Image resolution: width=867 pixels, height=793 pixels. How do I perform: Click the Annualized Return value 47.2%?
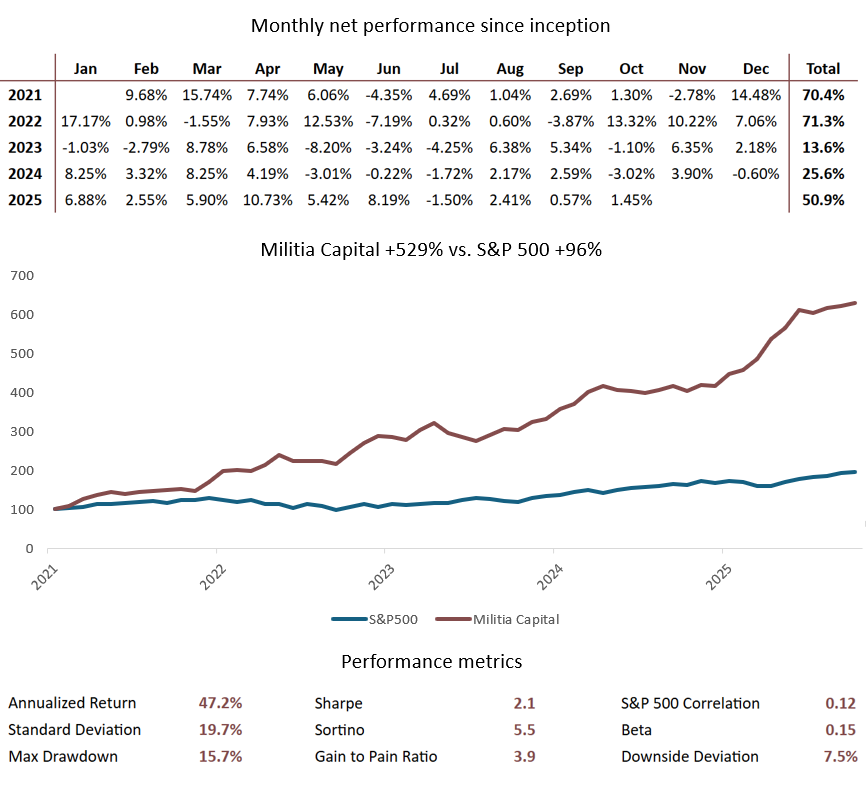click(220, 703)
